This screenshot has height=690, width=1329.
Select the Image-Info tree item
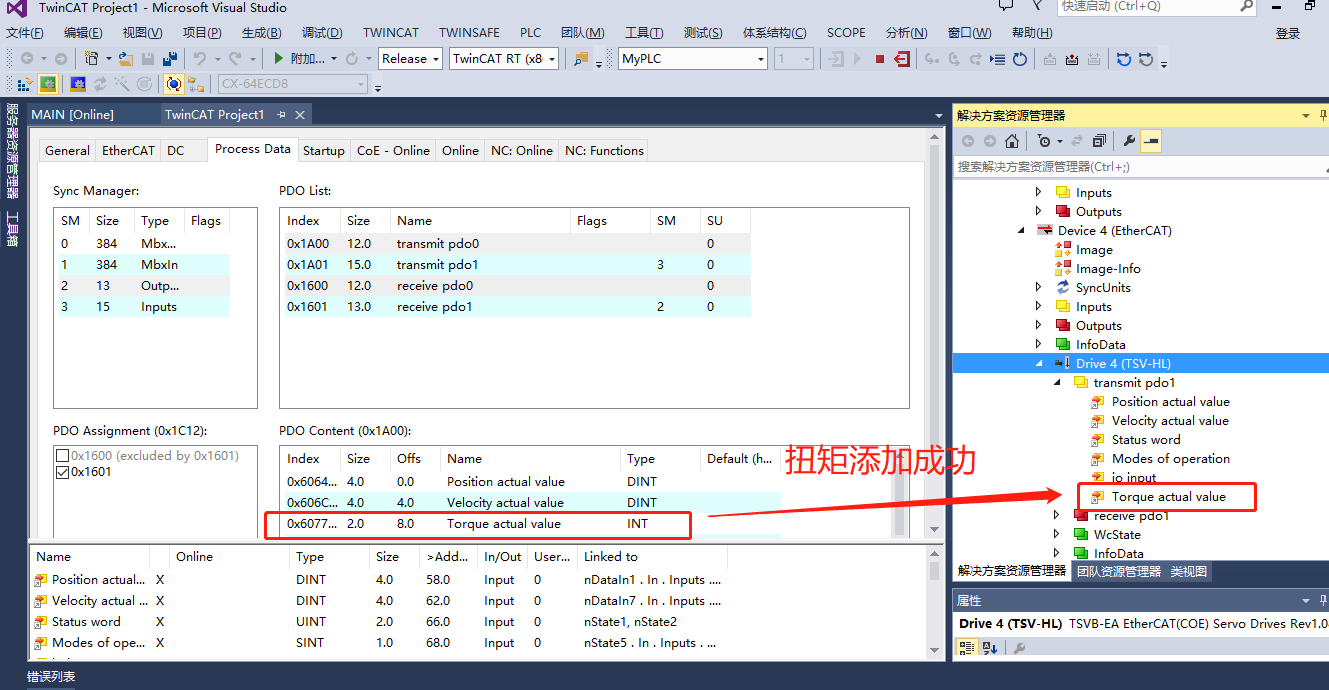click(x=1108, y=268)
